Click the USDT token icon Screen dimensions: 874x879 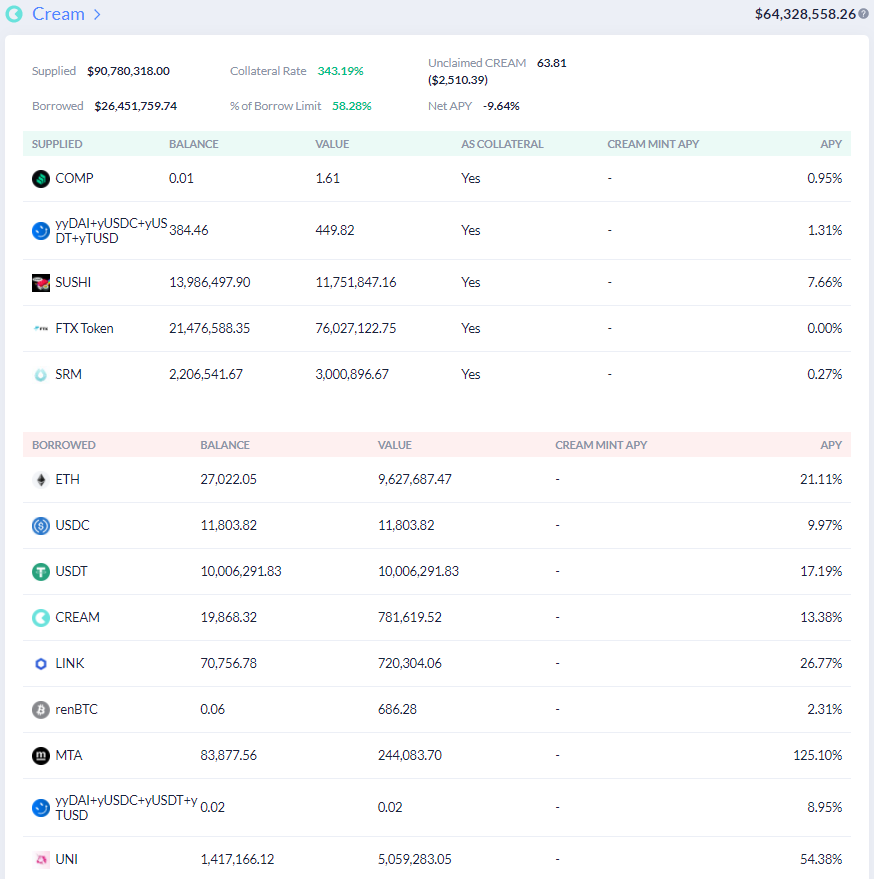[41, 572]
